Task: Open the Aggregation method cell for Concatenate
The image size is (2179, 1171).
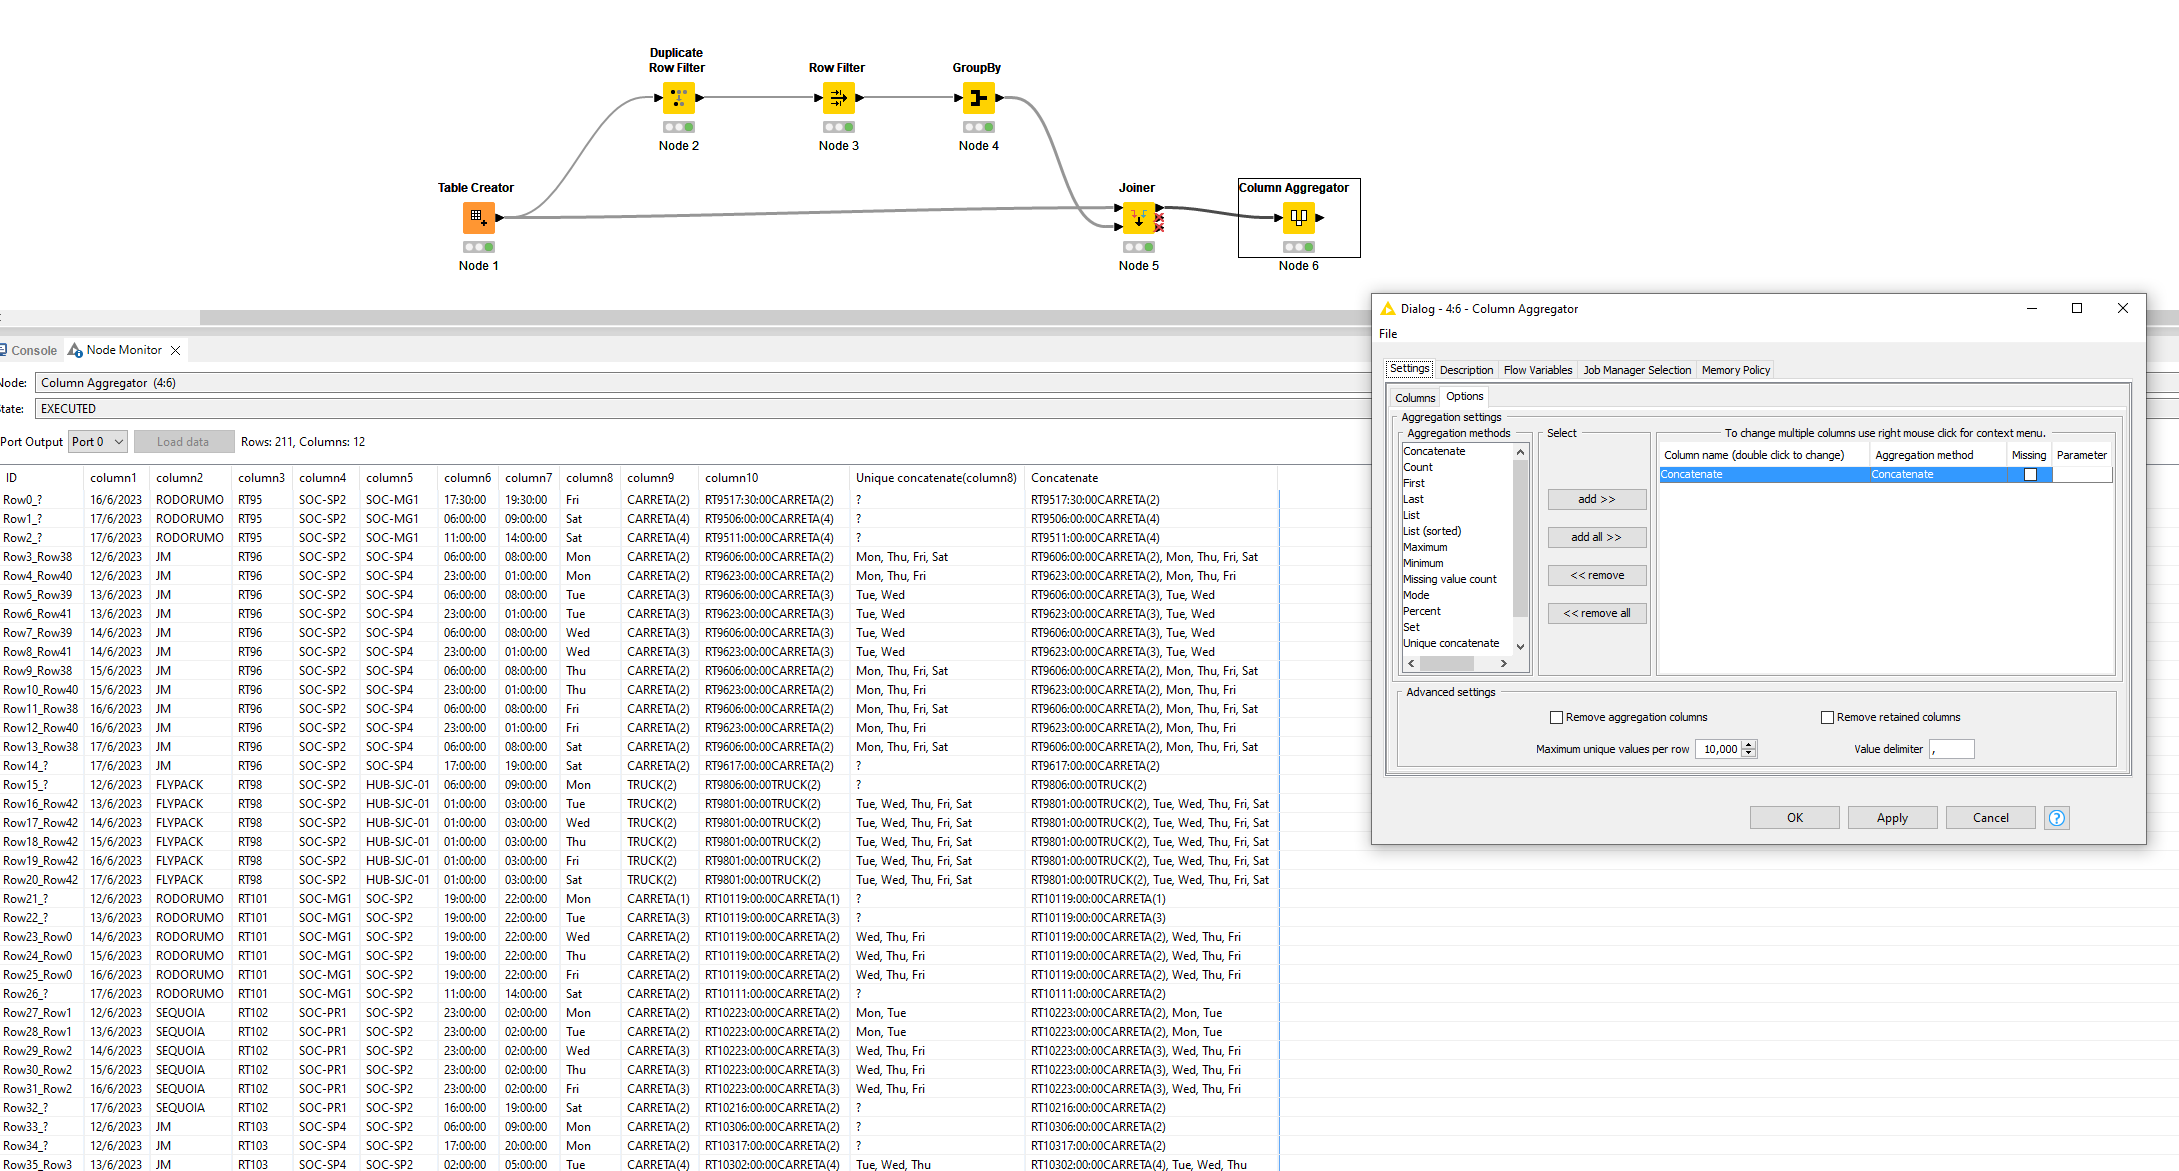Action: point(1937,475)
